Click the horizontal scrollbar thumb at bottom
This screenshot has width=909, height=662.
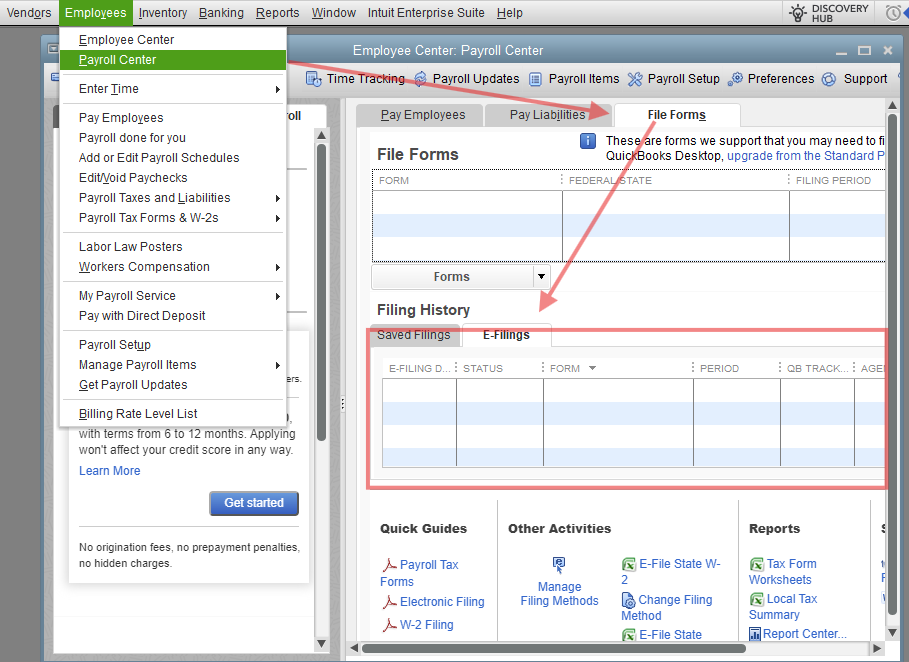554,648
